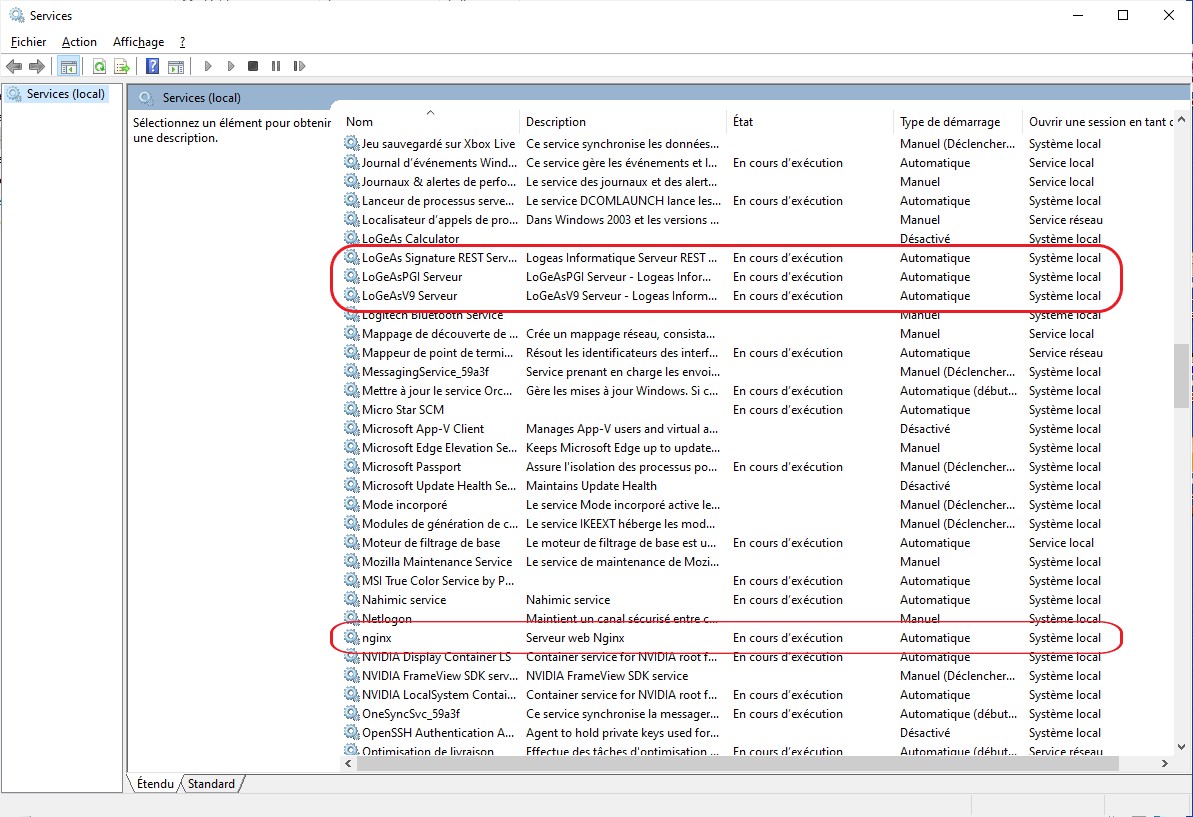Click the horizontal scrollbar right arrow
This screenshot has height=817, width=1193.
[x=1164, y=763]
